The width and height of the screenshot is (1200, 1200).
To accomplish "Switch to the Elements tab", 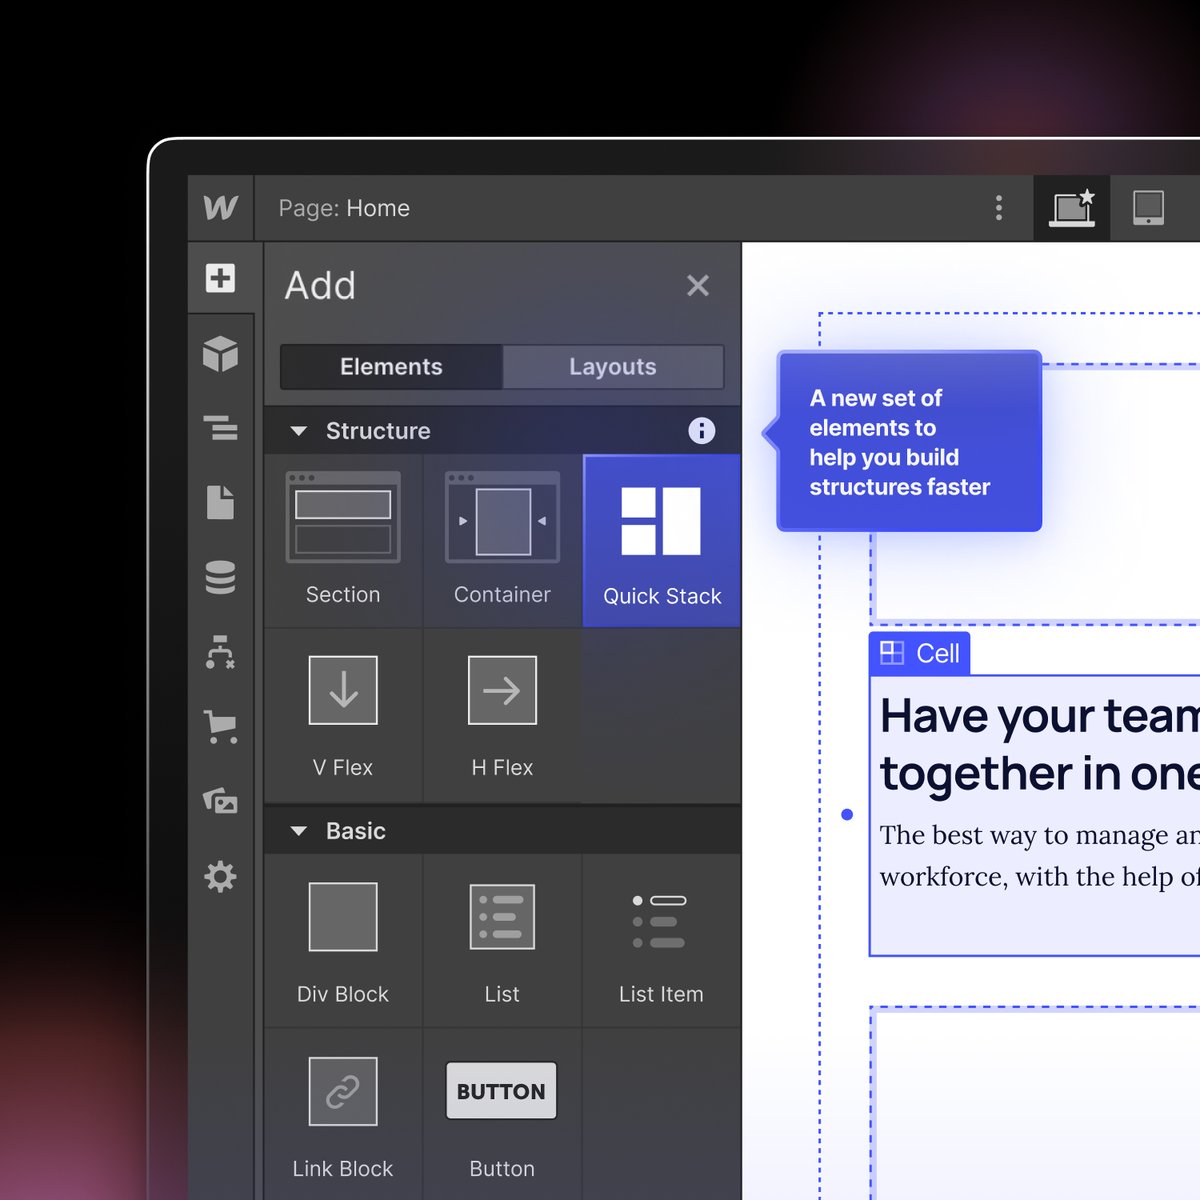I will [391, 367].
